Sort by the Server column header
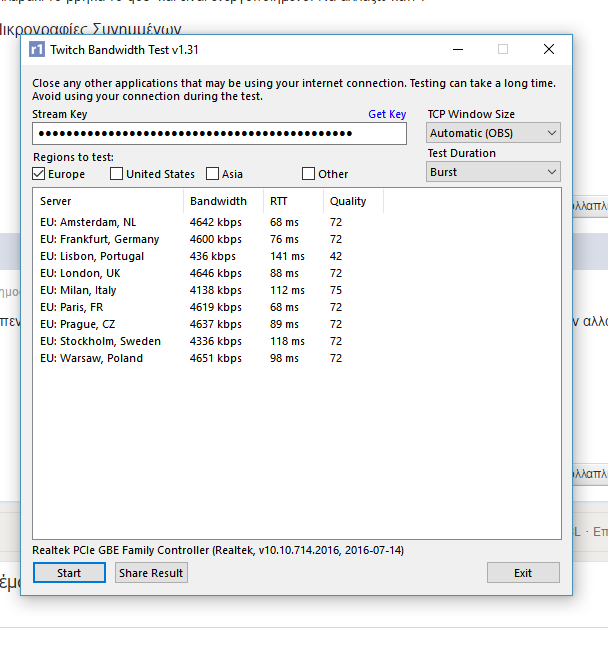The height and width of the screenshot is (653, 608). pyautogui.click(x=108, y=201)
